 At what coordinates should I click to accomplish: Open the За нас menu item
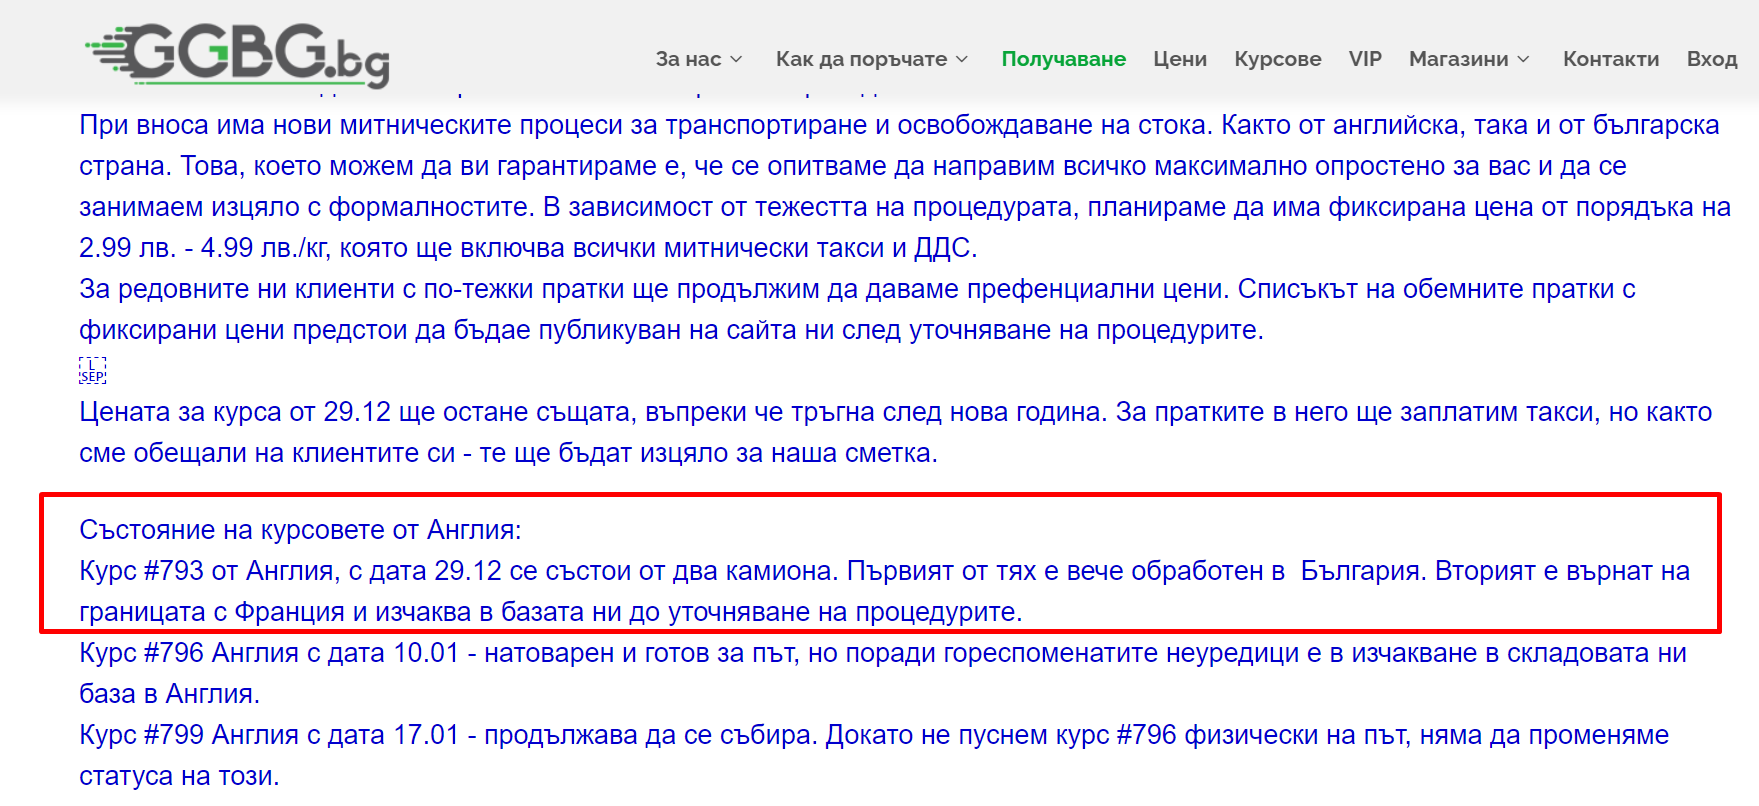688,59
